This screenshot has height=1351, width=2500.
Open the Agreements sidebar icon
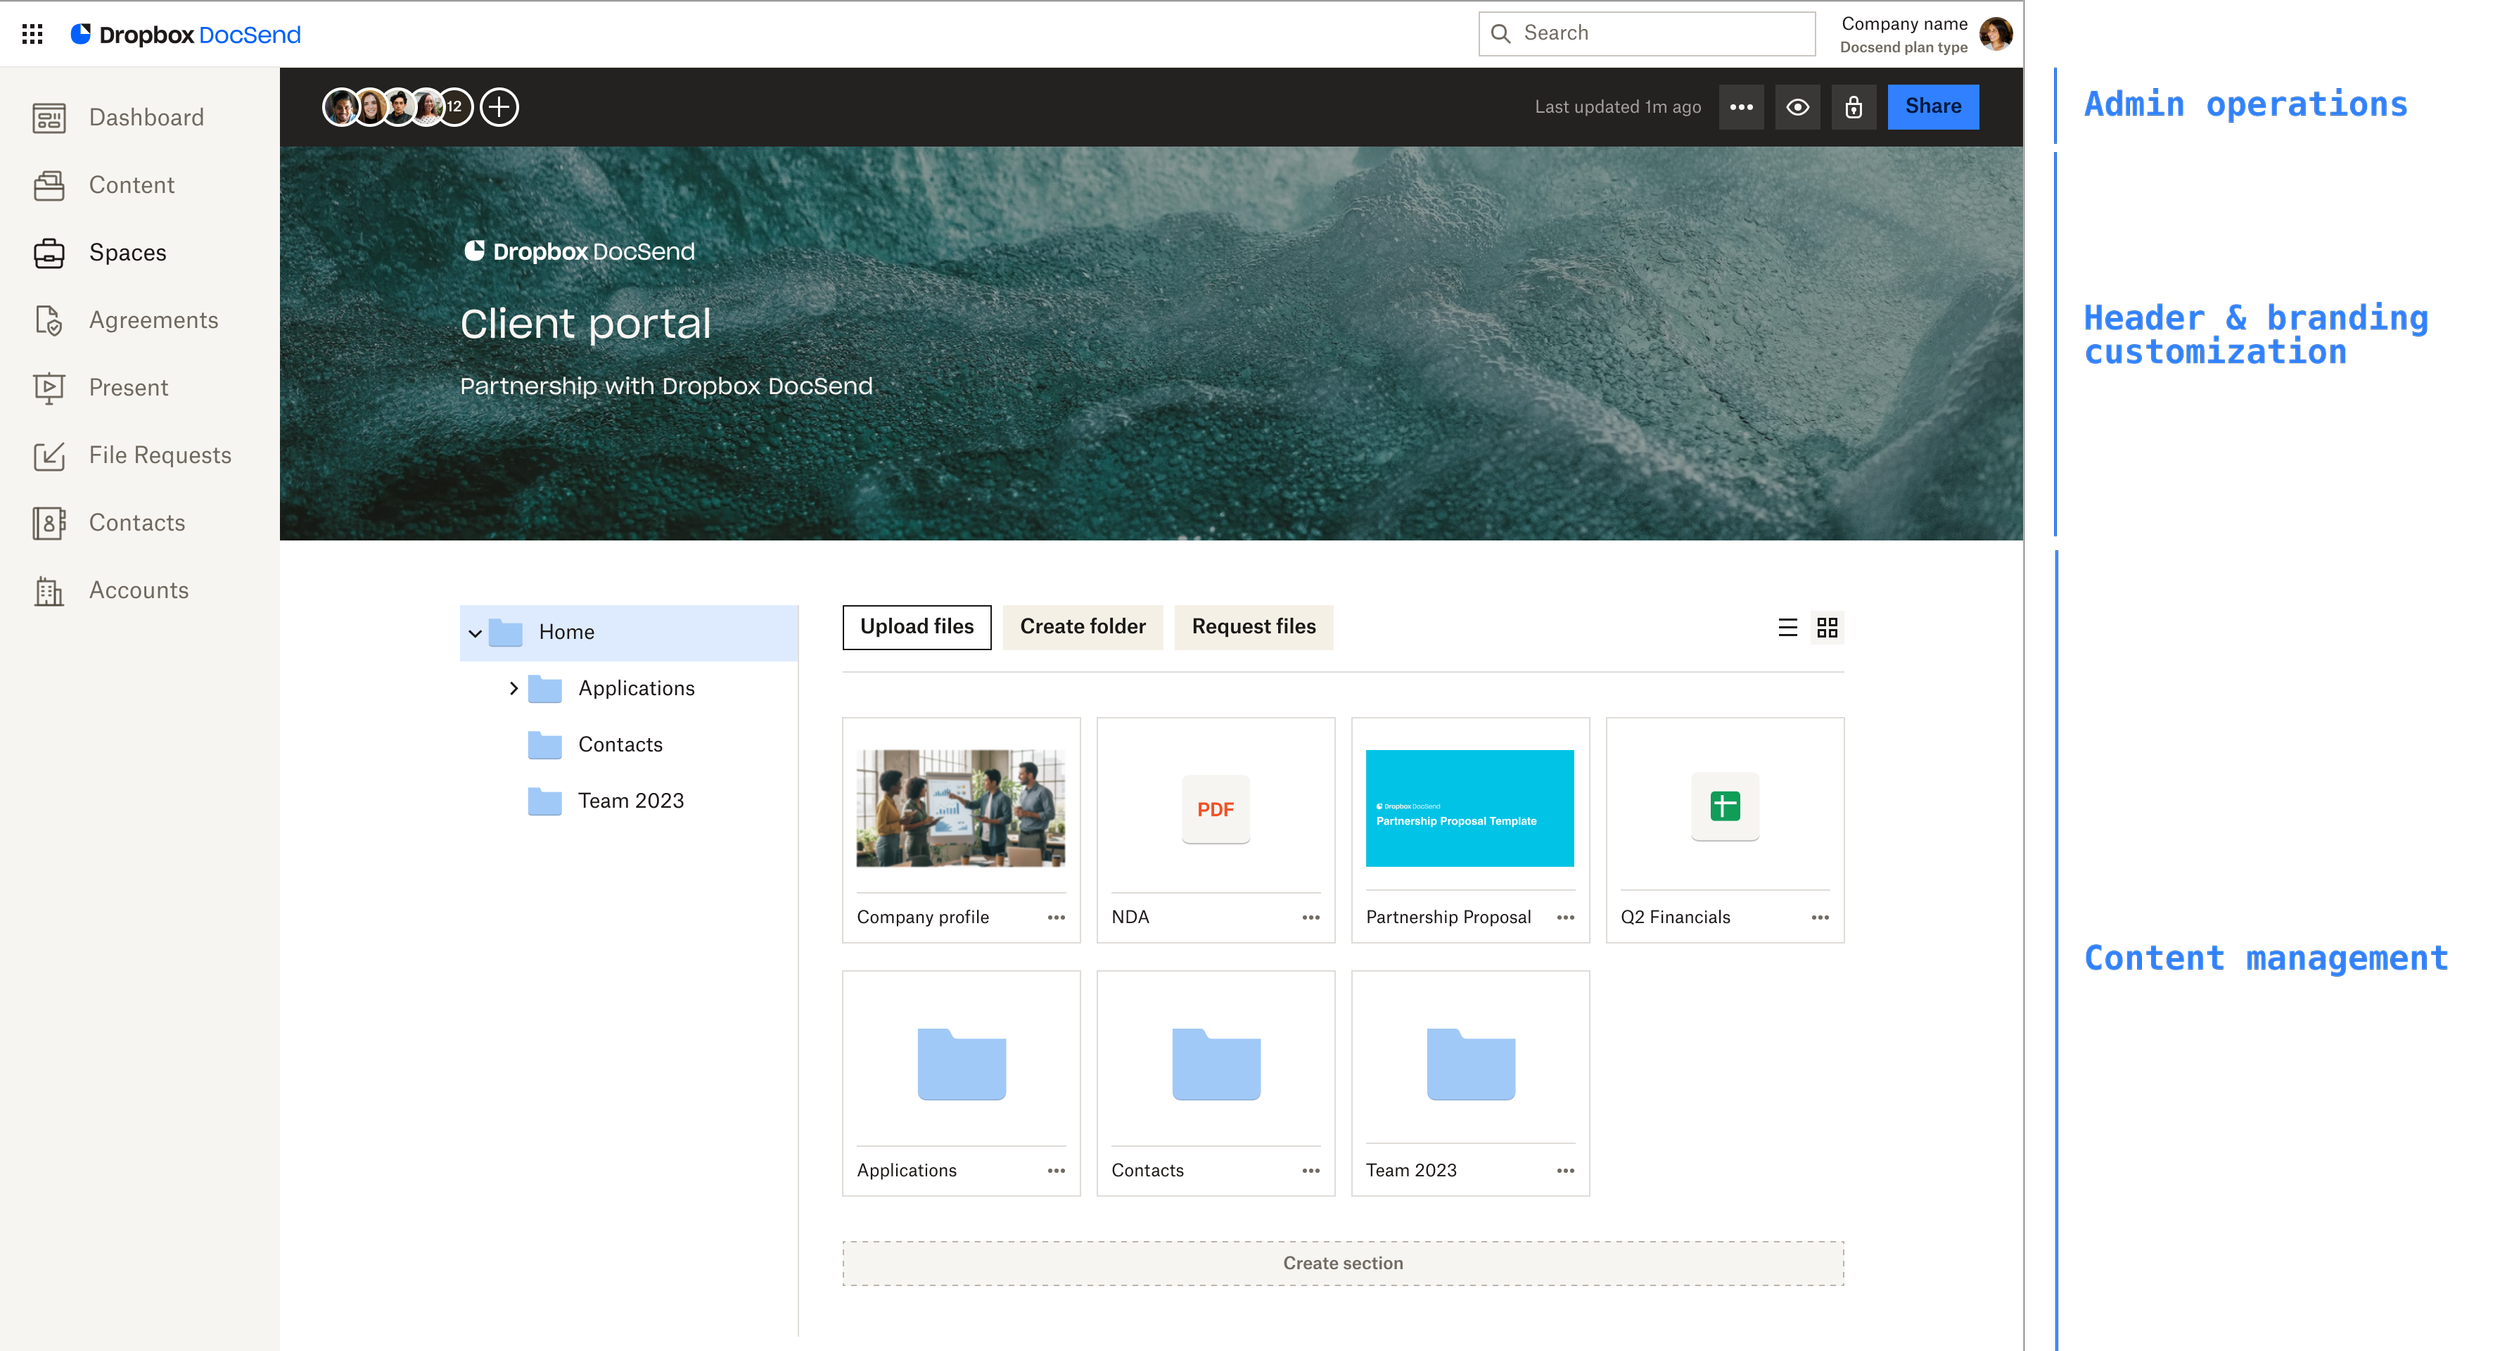[48, 320]
